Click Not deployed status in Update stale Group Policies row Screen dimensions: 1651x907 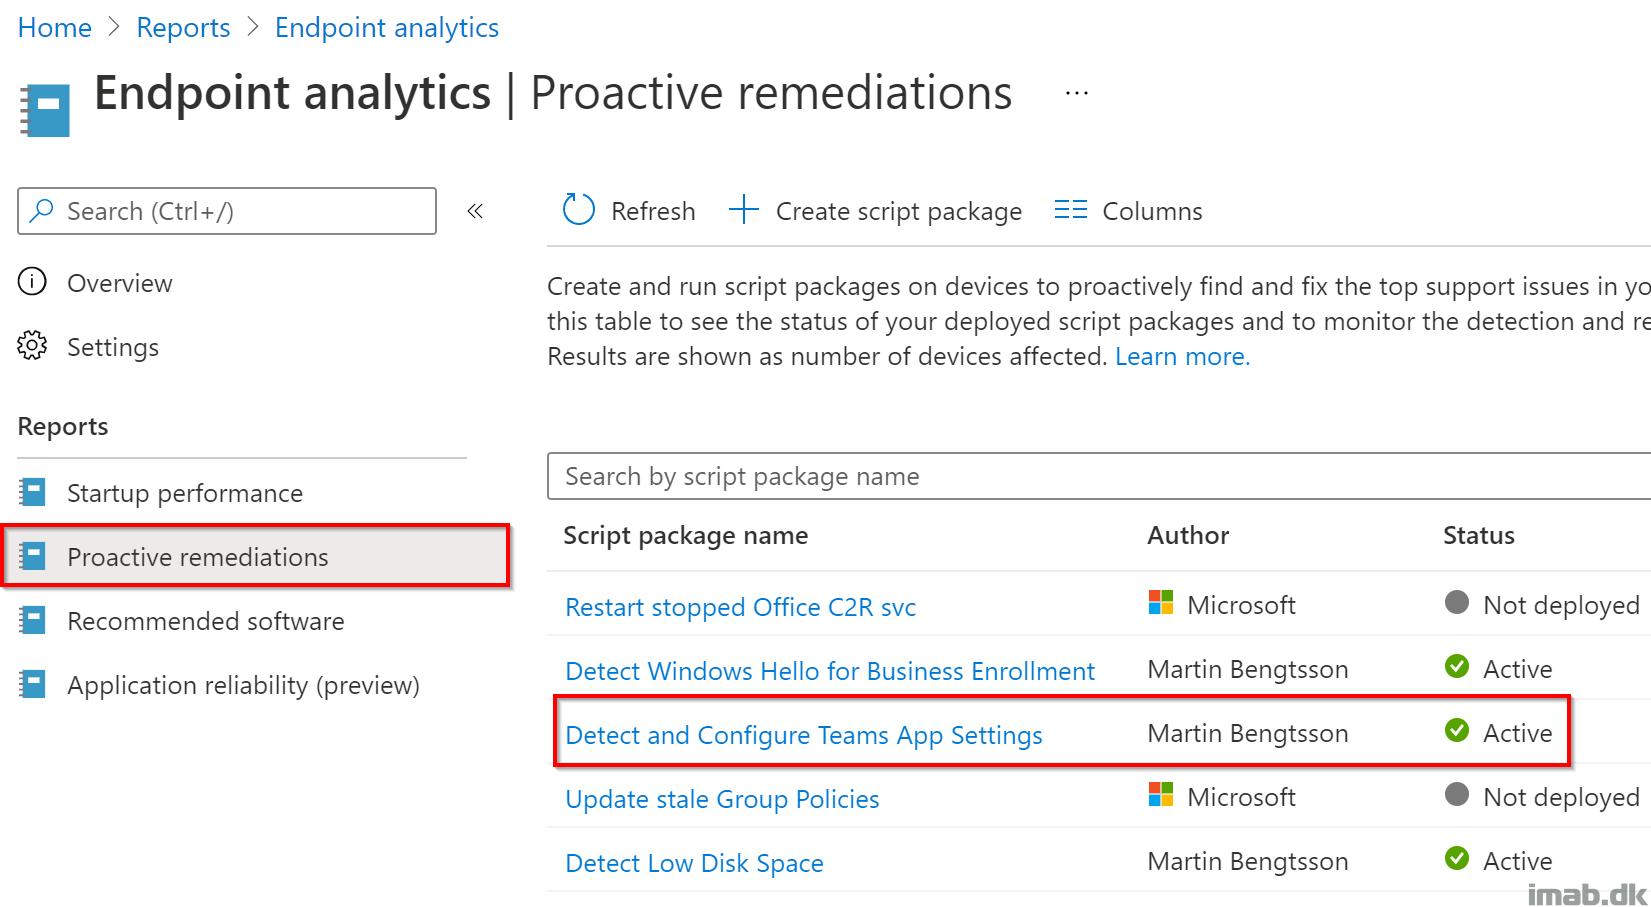point(1561,797)
